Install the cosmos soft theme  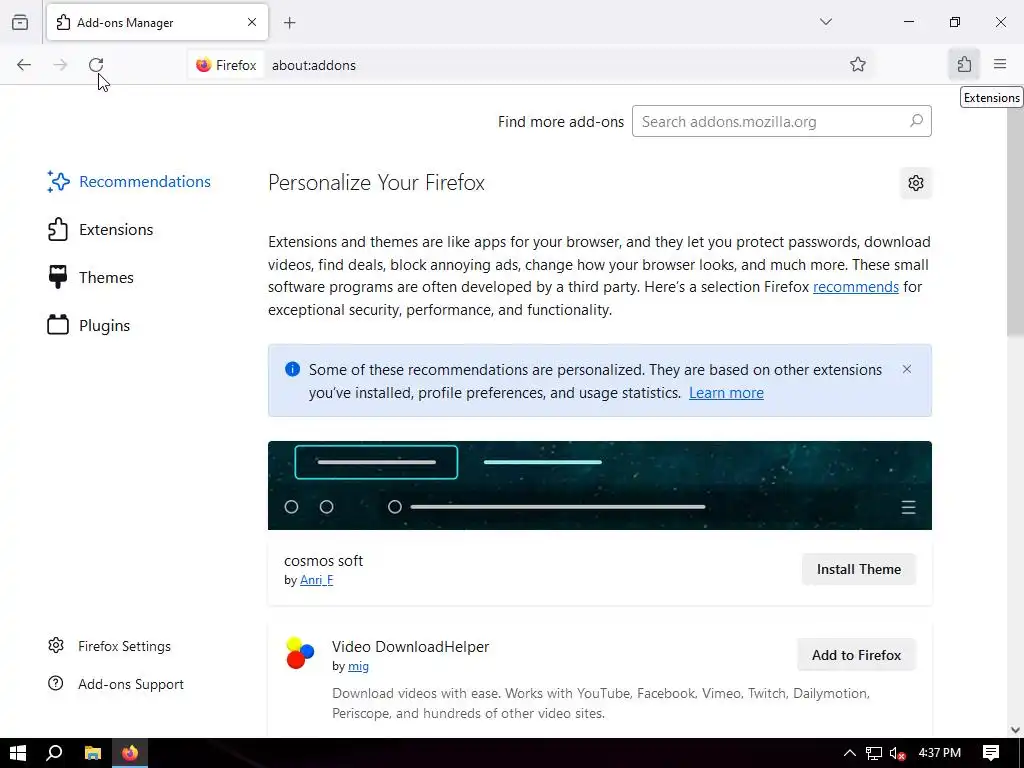click(858, 569)
